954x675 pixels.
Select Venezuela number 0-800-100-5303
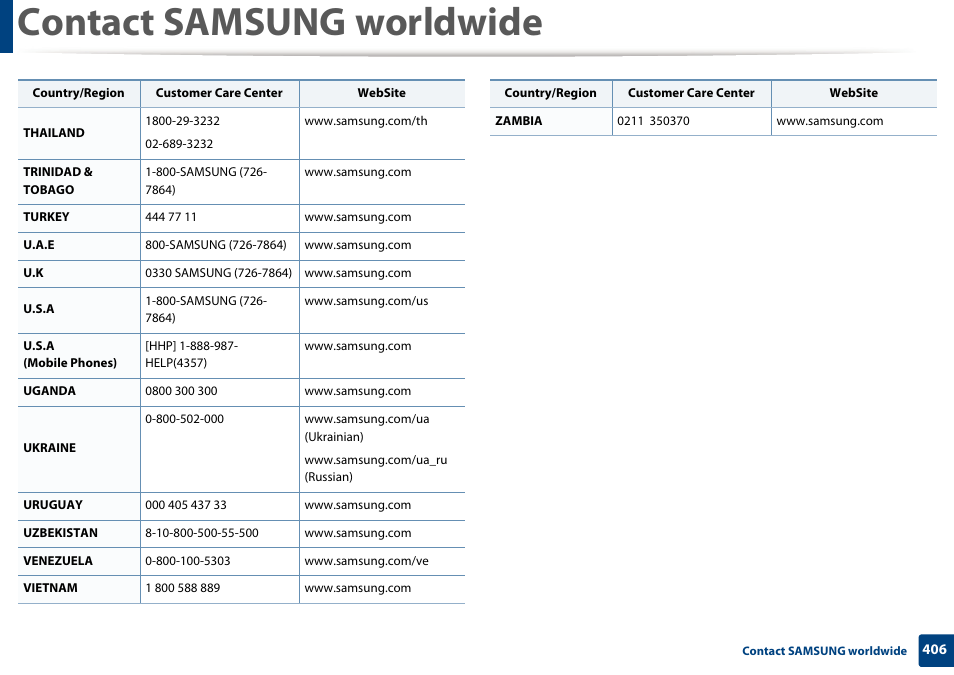point(188,561)
